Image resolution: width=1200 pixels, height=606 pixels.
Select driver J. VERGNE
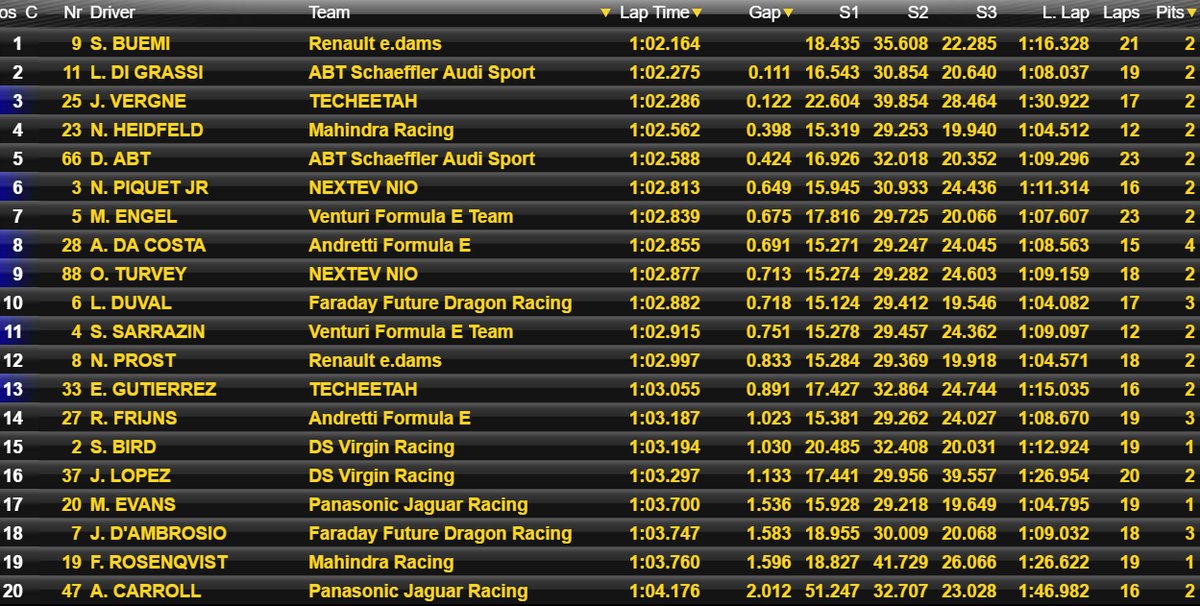(x=138, y=101)
